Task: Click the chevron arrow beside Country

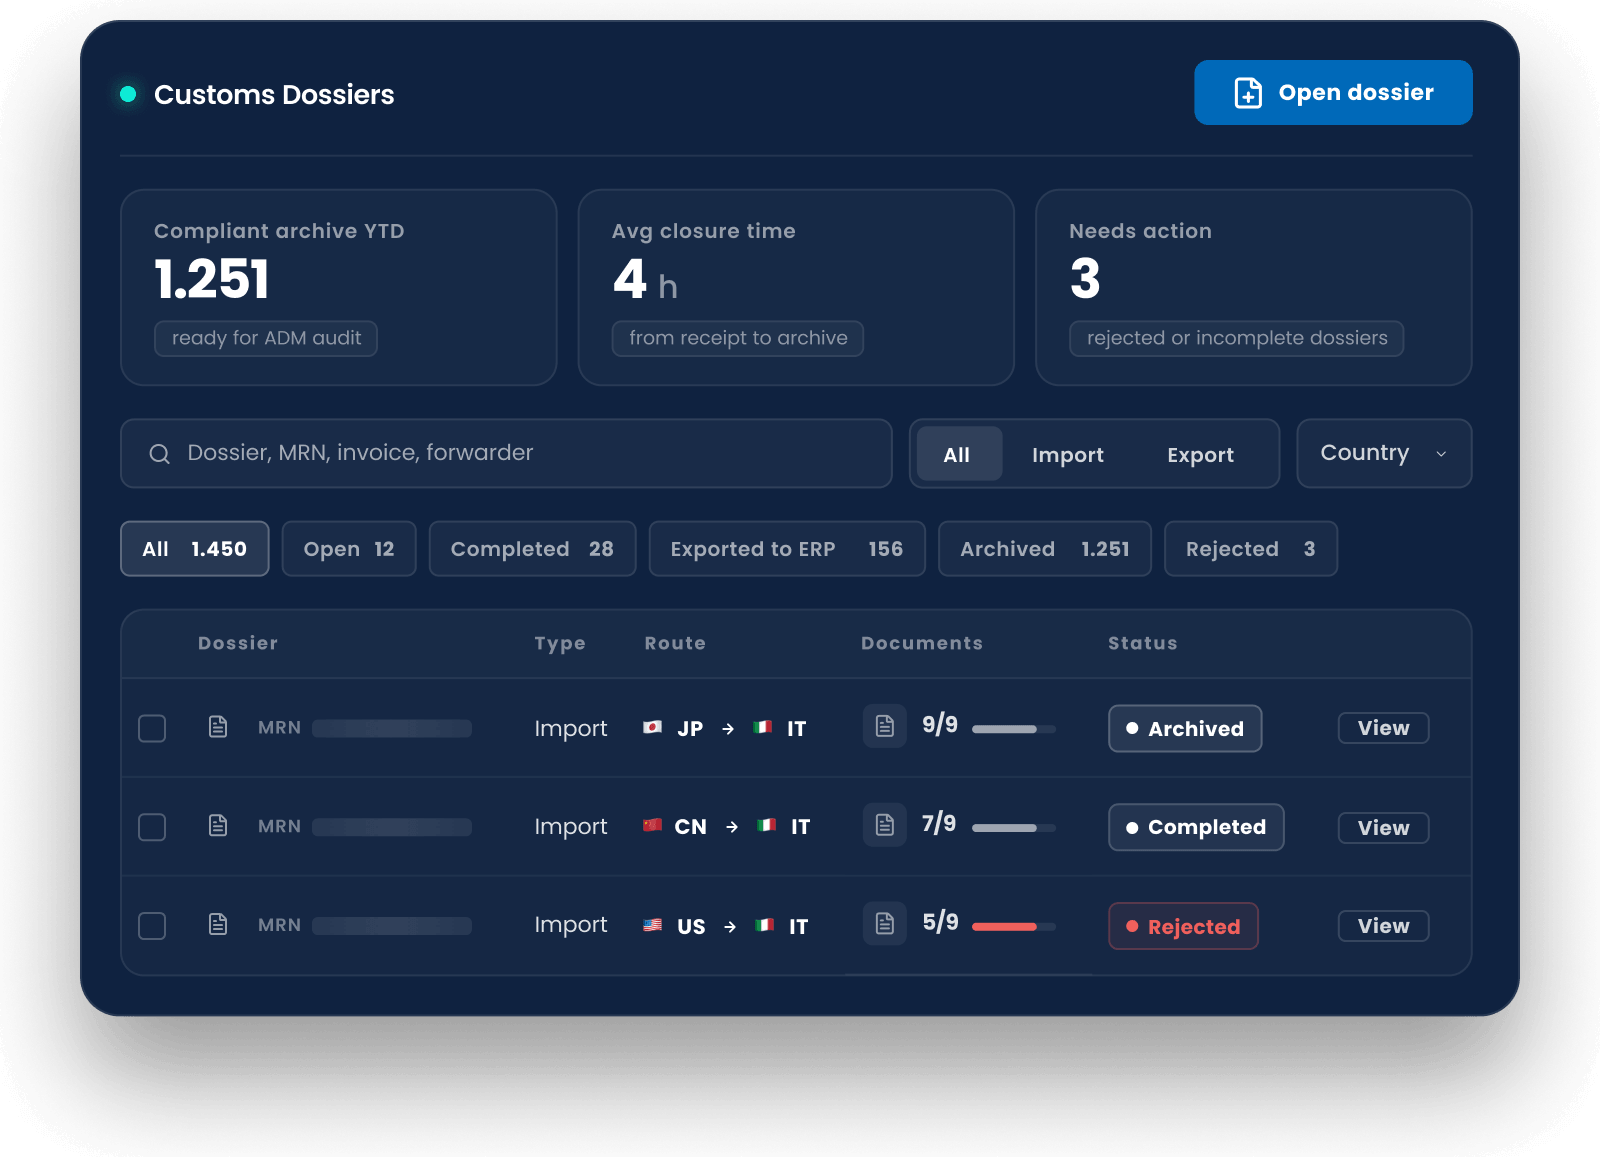Action: click(x=1441, y=454)
